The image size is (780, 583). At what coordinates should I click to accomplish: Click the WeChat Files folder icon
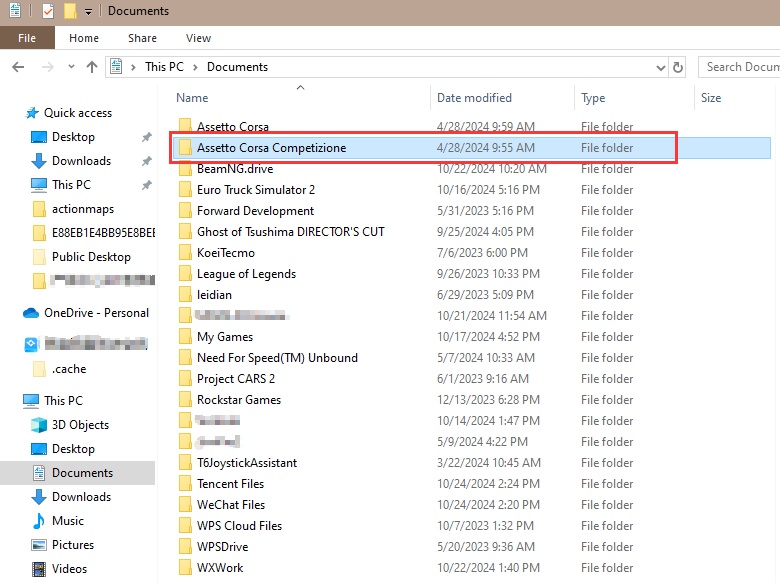tap(185, 504)
